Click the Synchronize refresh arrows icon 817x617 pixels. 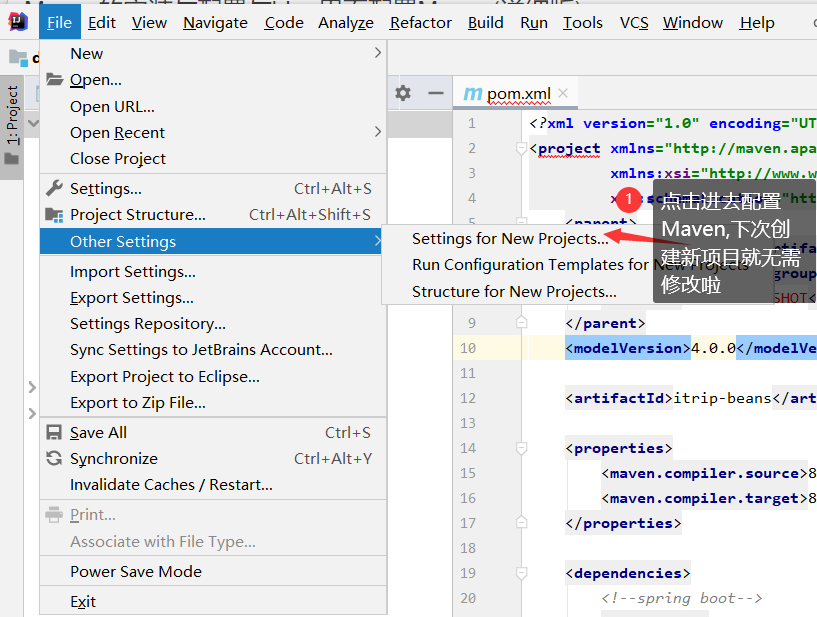[x=54, y=459]
